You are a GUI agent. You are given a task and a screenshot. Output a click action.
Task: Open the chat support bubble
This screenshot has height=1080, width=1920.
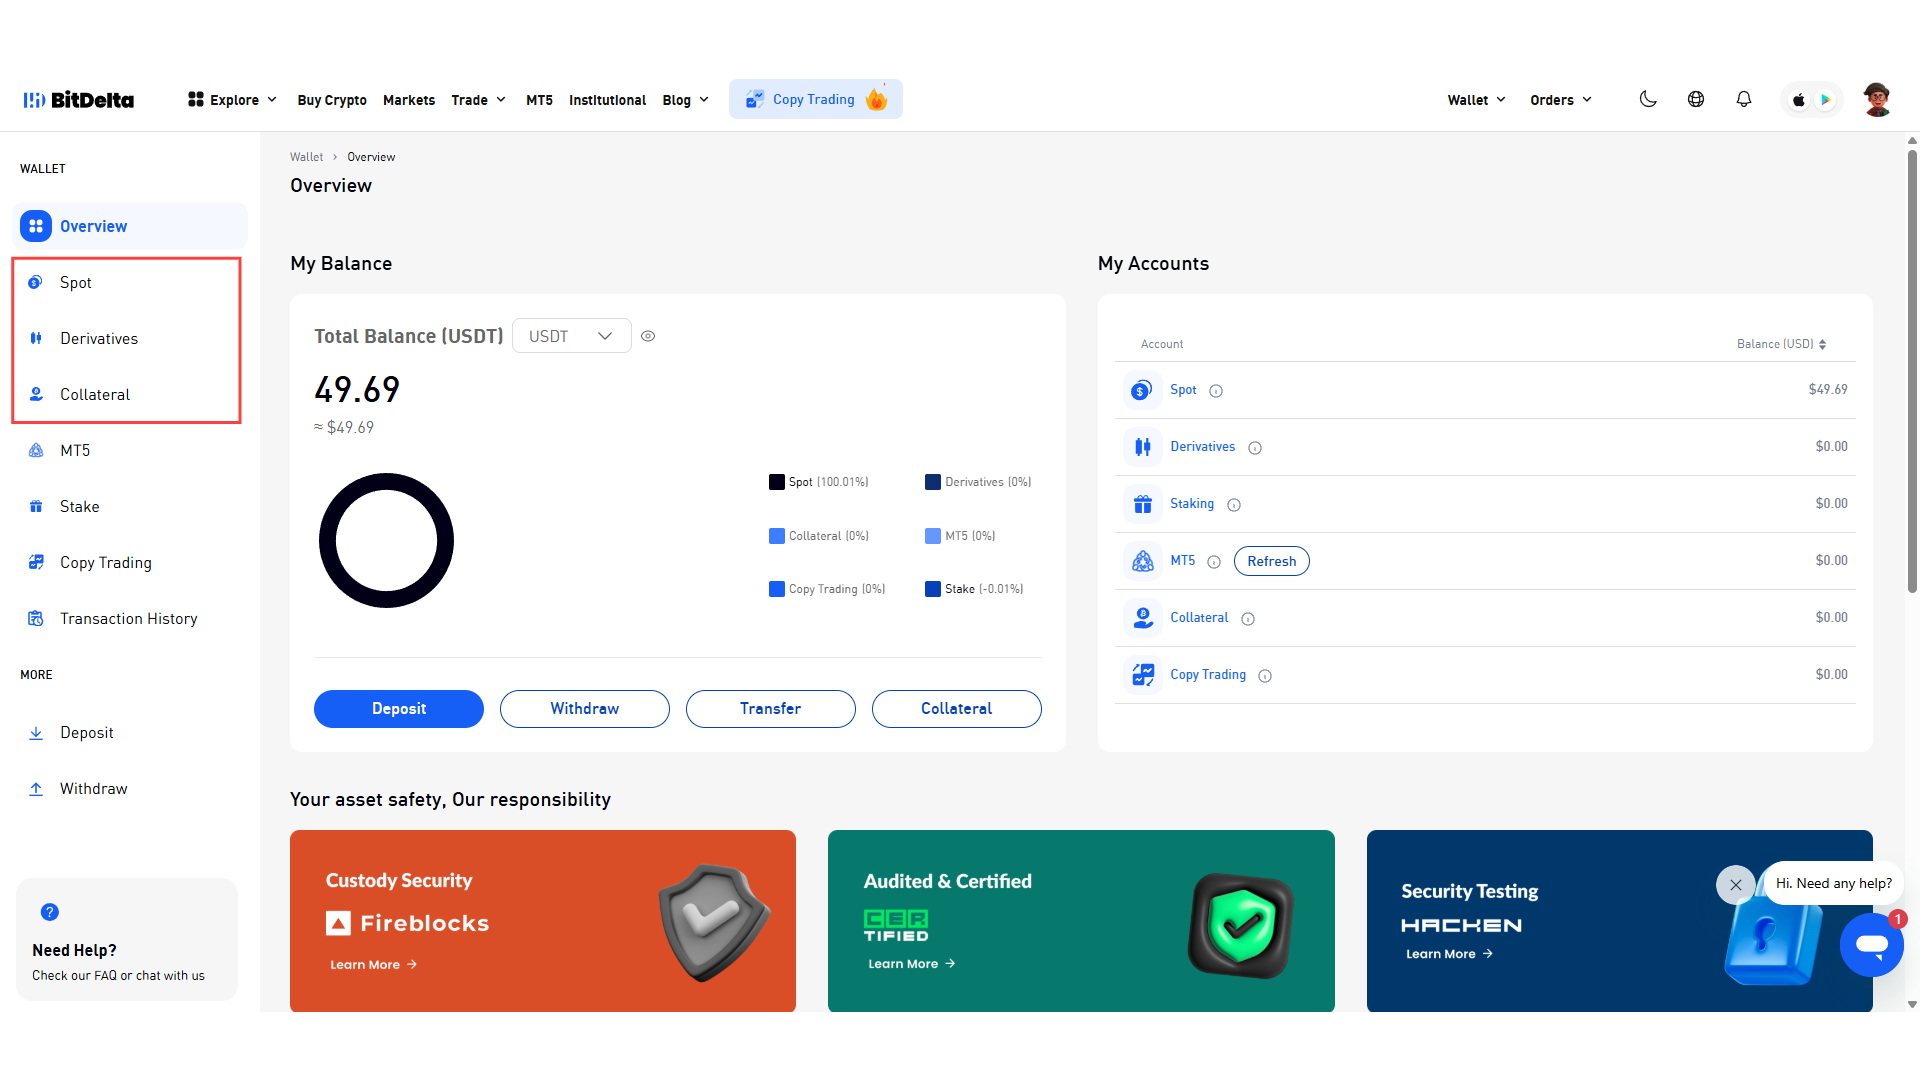[x=1871, y=944]
